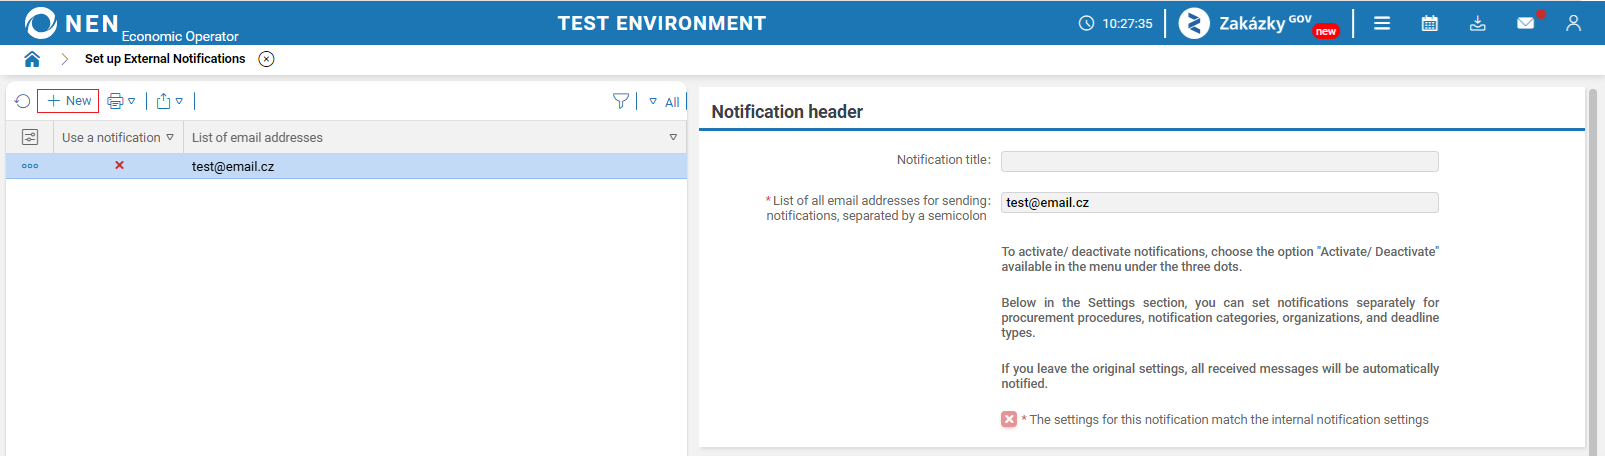Click the new badge beside Zakázky
The image size is (1605, 456).
(x=1326, y=32)
